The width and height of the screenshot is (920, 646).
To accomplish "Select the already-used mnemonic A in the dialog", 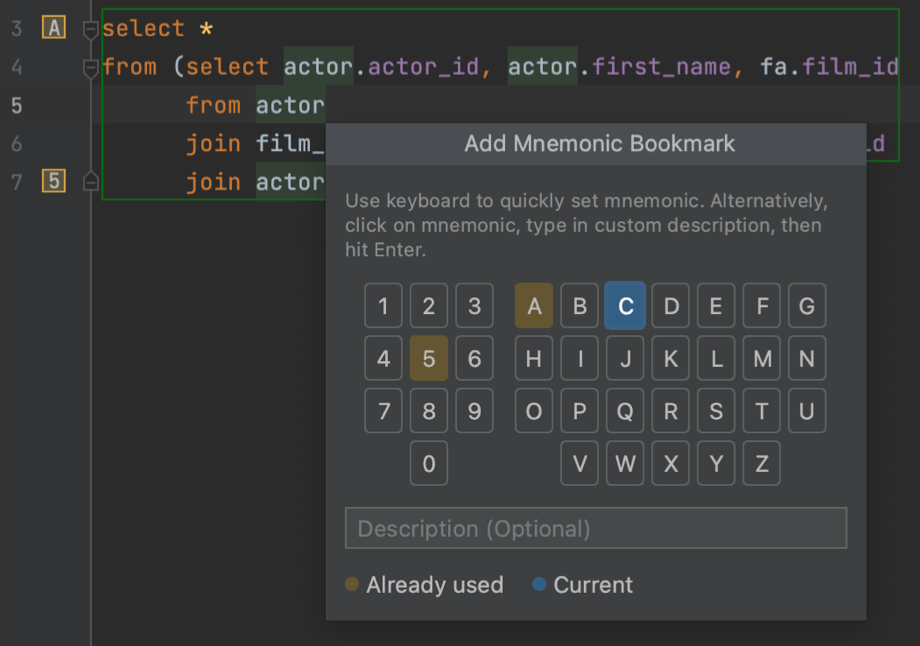I will pos(533,306).
